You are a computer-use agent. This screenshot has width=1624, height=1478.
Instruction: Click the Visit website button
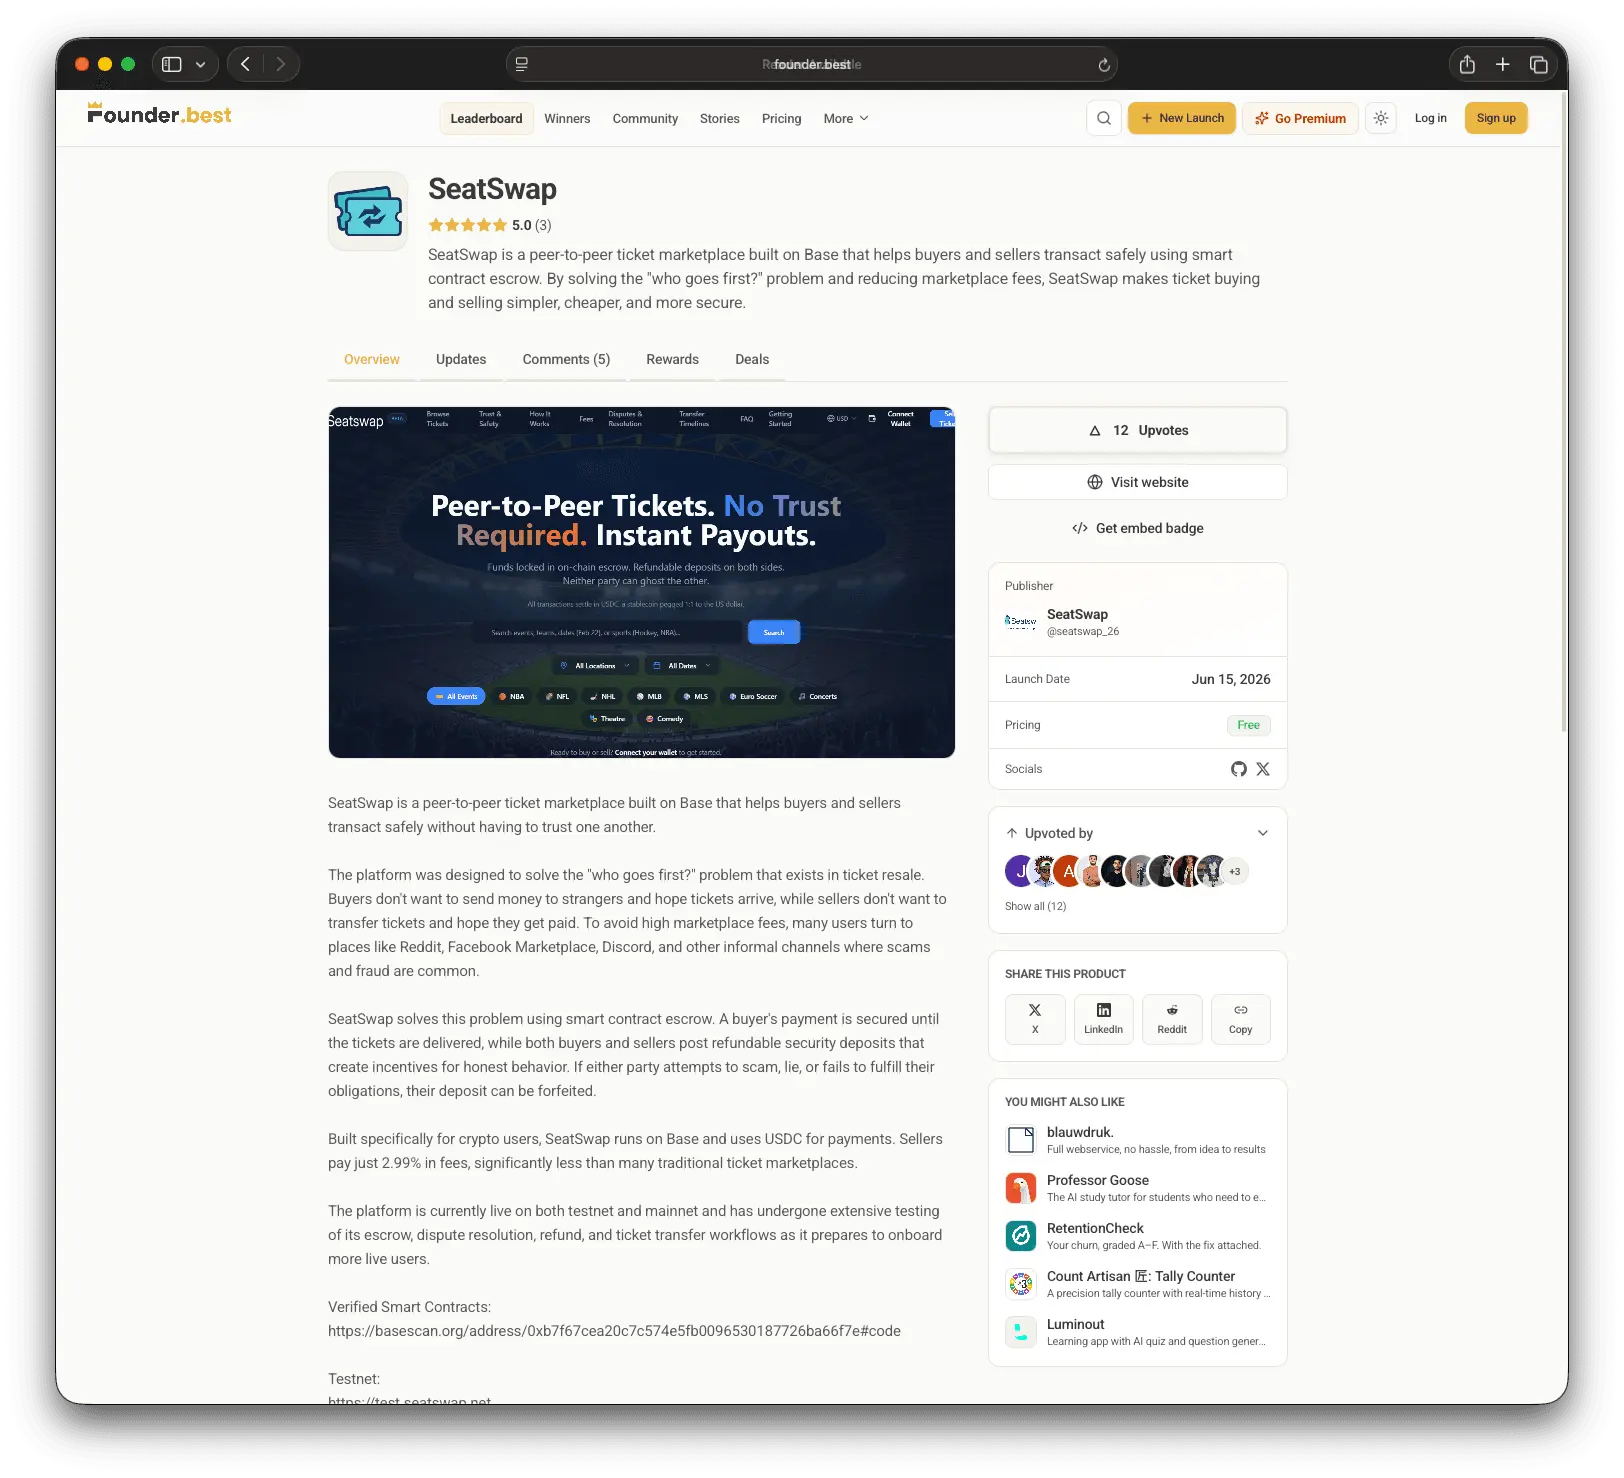[x=1138, y=482]
